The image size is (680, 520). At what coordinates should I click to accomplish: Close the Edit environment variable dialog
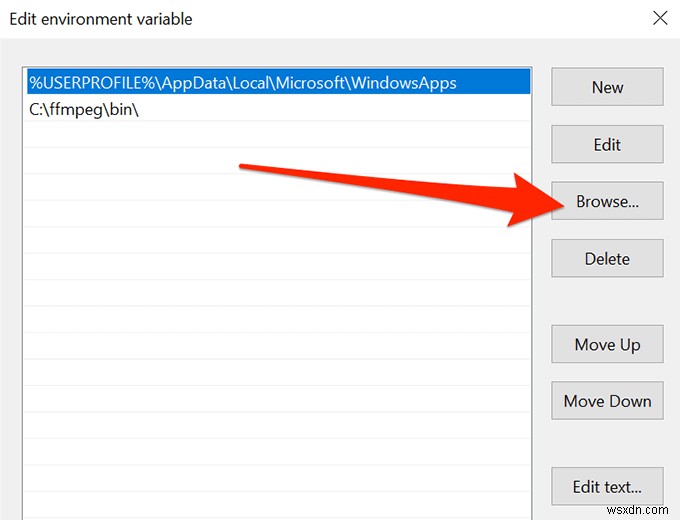tap(660, 18)
